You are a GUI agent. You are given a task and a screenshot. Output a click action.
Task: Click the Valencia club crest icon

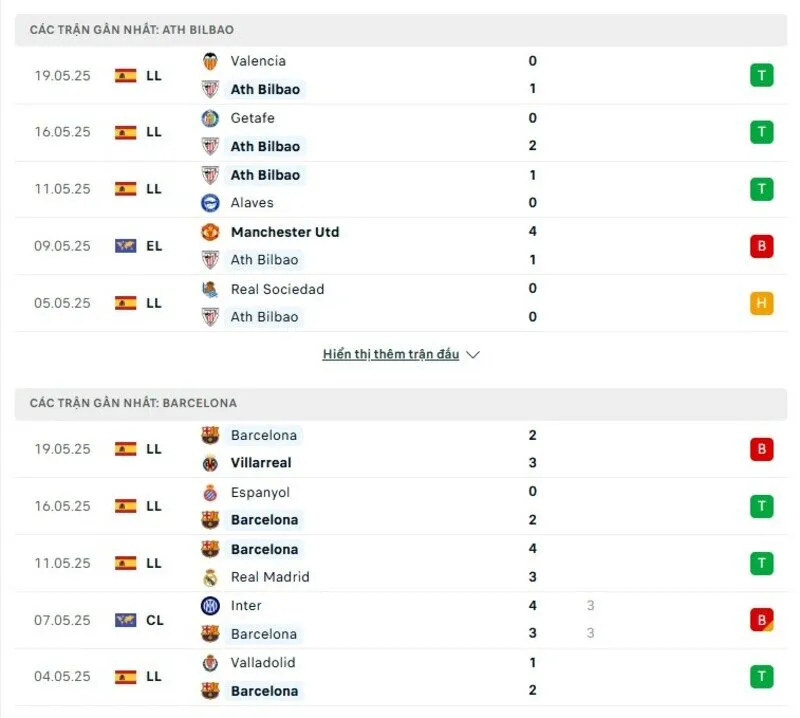tap(210, 61)
